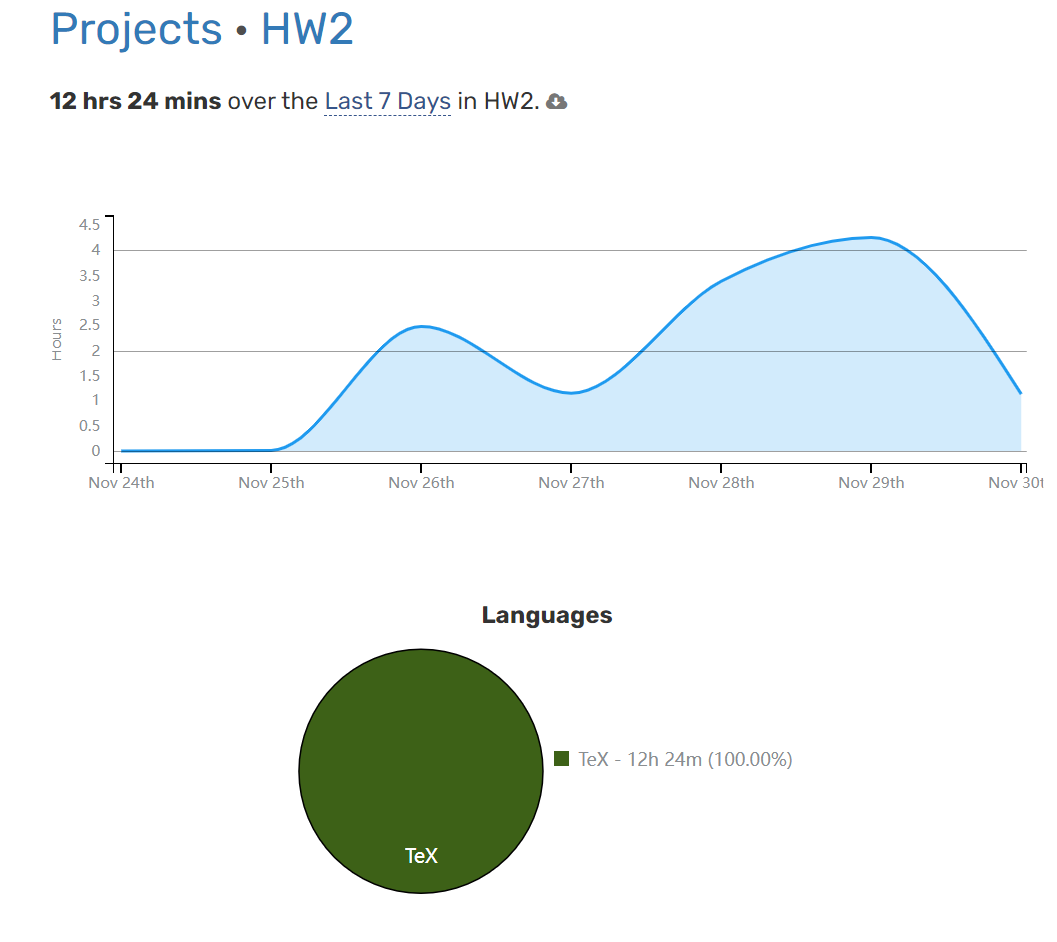
Task: Click the line's peak at Nov 29th
Action: tap(871, 238)
